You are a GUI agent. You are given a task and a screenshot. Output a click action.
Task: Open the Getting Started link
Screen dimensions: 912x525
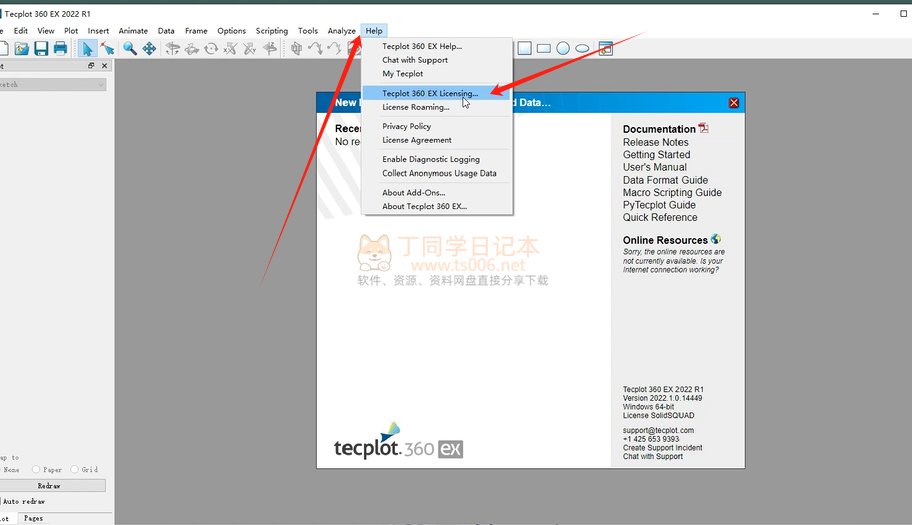[657, 155]
